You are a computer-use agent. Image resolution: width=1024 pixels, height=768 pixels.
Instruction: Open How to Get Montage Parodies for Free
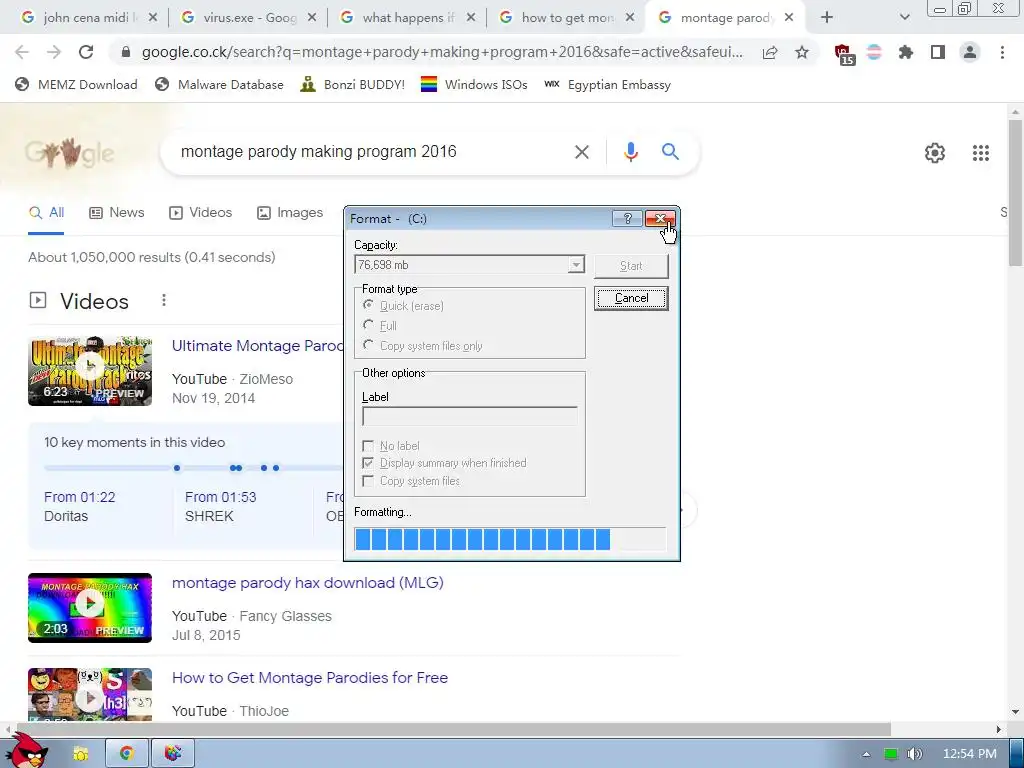point(310,678)
